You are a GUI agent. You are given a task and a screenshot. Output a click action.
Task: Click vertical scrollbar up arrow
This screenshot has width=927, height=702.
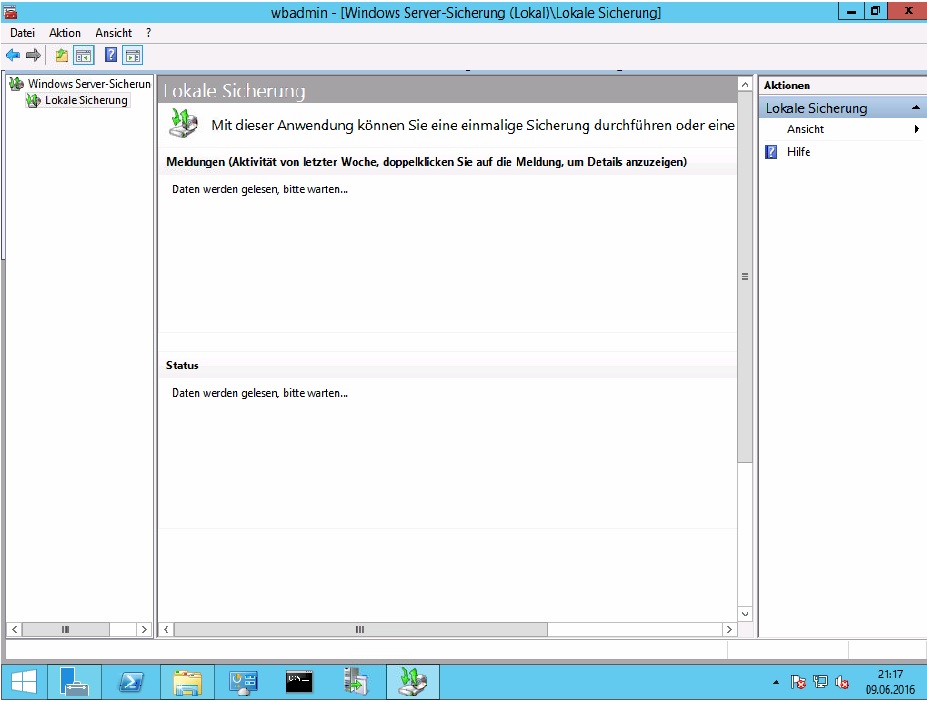745,85
